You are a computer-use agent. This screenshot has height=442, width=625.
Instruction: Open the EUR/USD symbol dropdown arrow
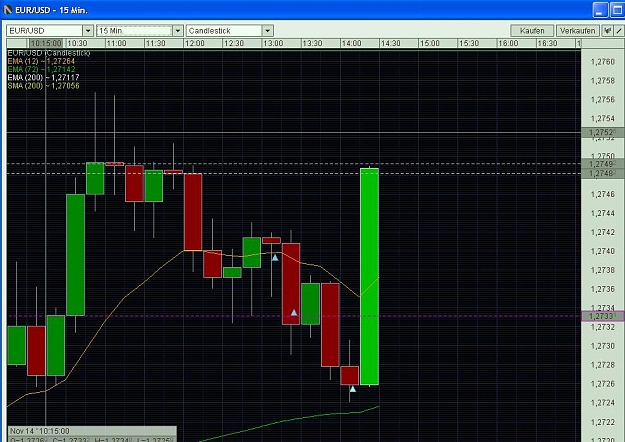[x=88, y=31]
